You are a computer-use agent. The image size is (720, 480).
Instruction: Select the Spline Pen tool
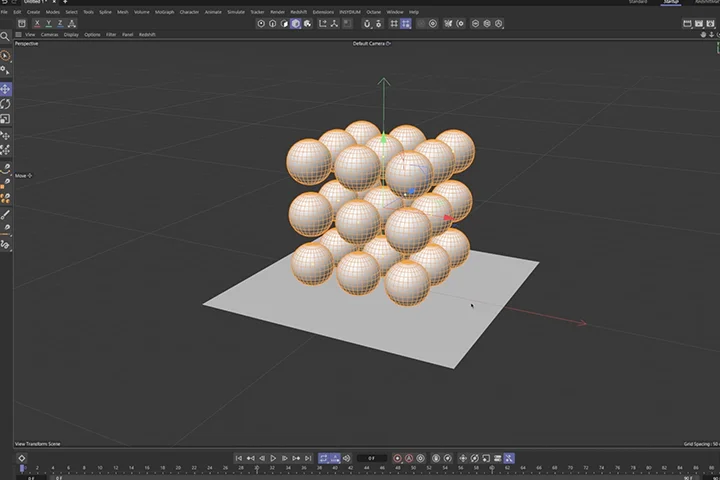[x=6, y=168]
